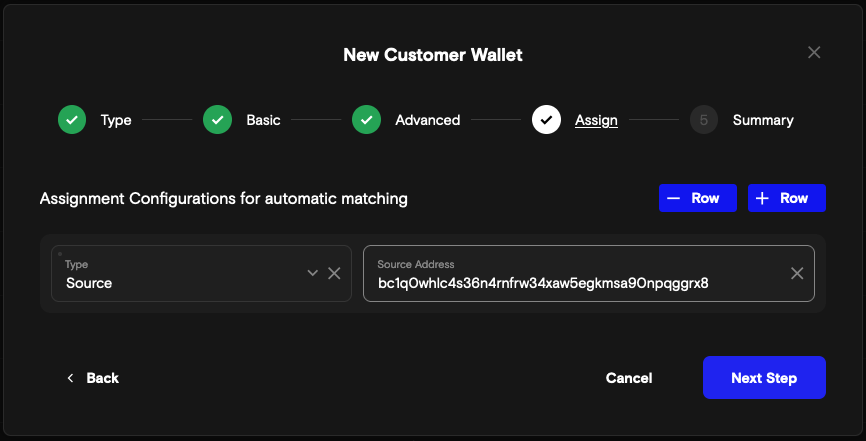Open the Type Source combo box

coord(180,274)
